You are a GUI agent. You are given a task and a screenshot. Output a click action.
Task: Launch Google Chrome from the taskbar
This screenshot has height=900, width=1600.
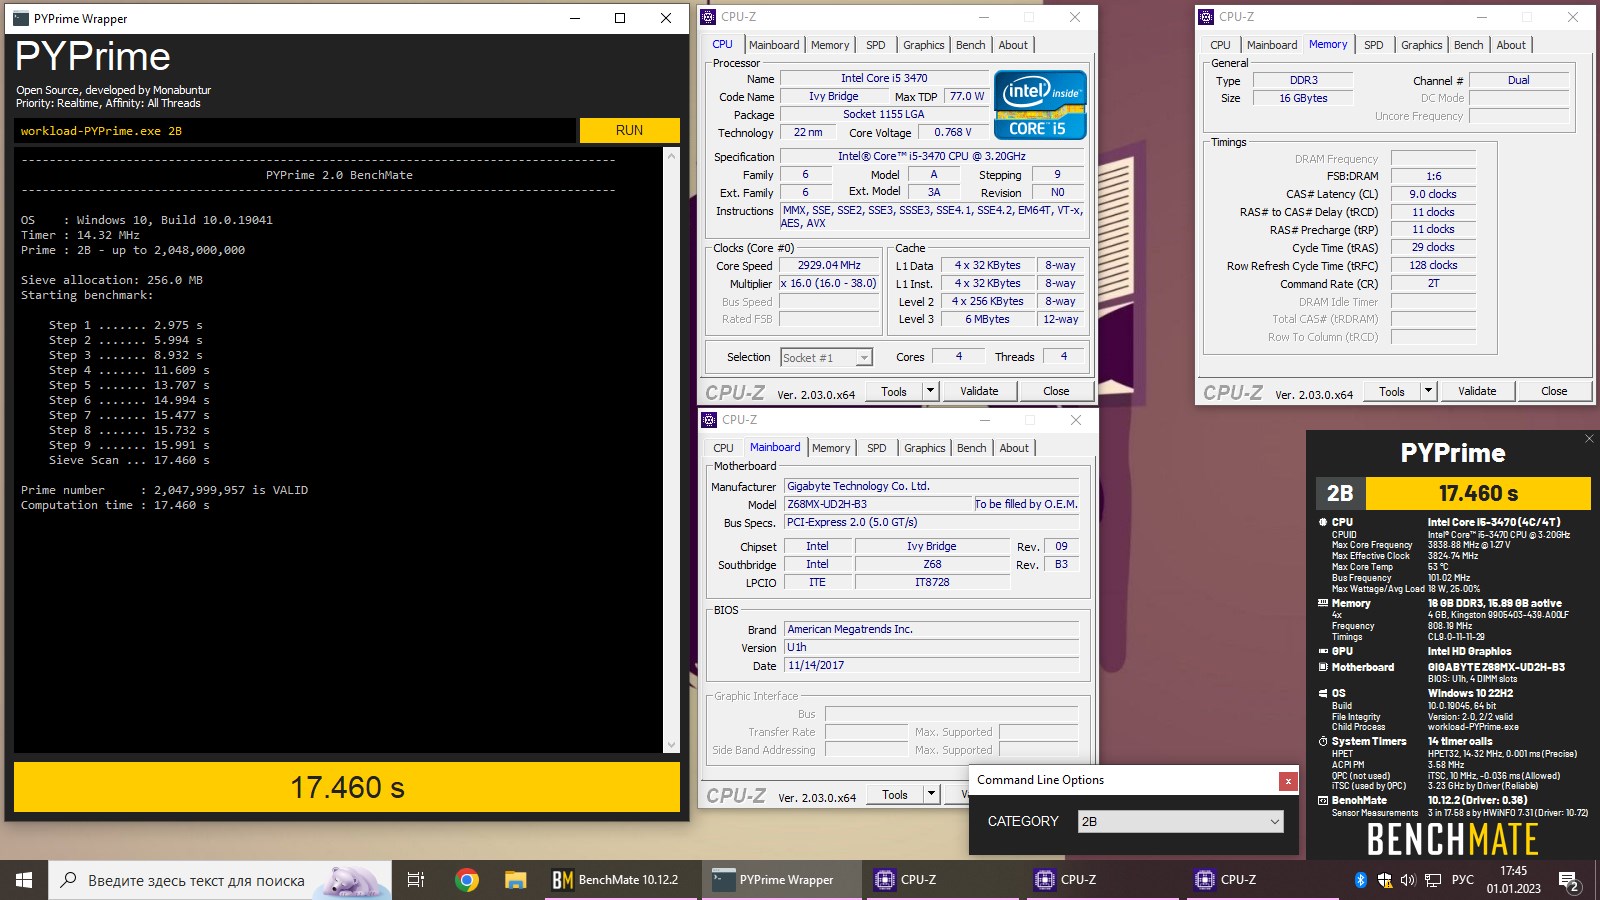pyautogui.click(x=466, y=880)
